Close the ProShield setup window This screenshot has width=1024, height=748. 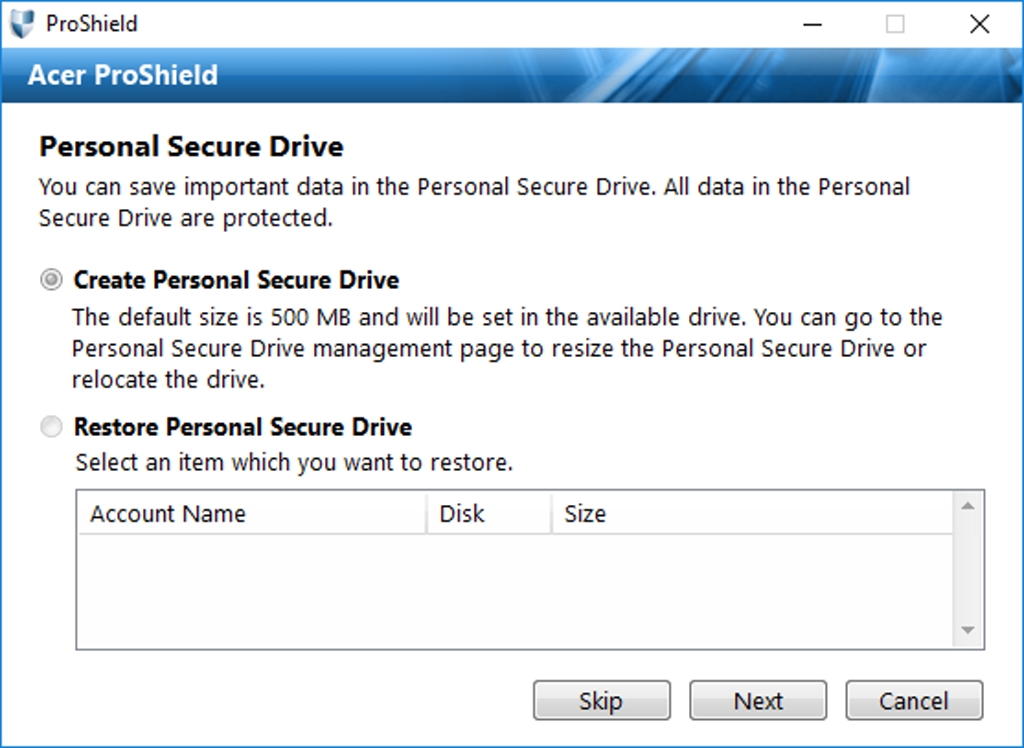(980, 23)
